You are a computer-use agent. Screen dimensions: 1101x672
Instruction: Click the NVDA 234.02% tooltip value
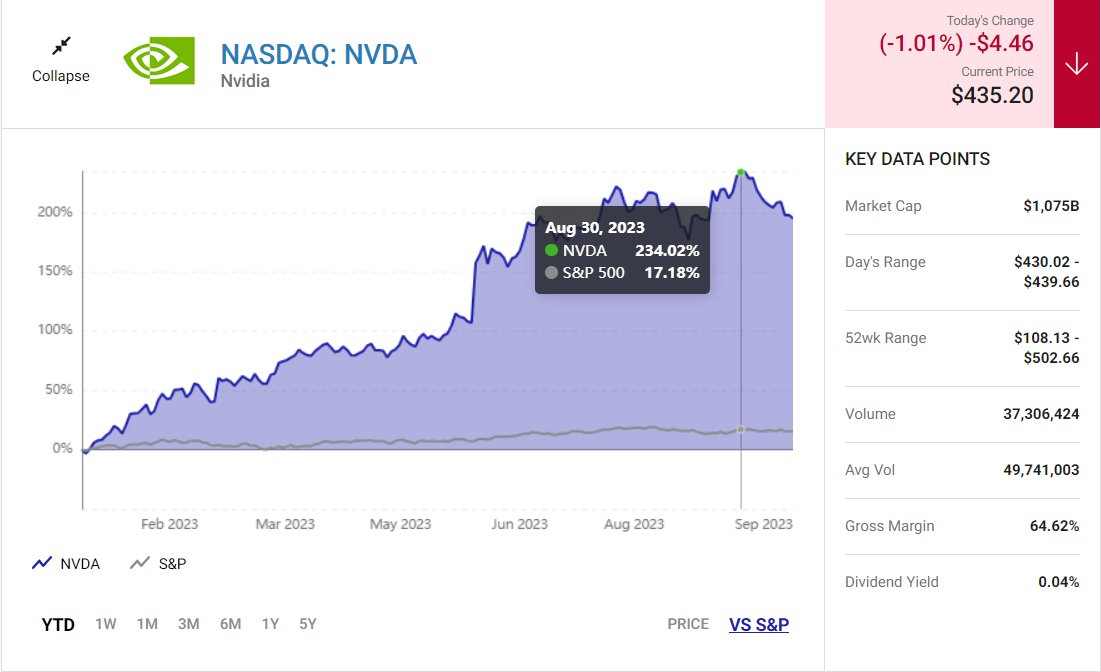667,251
